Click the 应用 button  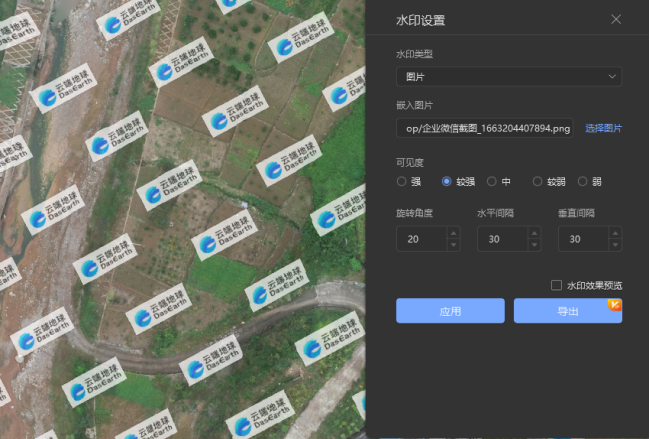[x=450, y=310]
